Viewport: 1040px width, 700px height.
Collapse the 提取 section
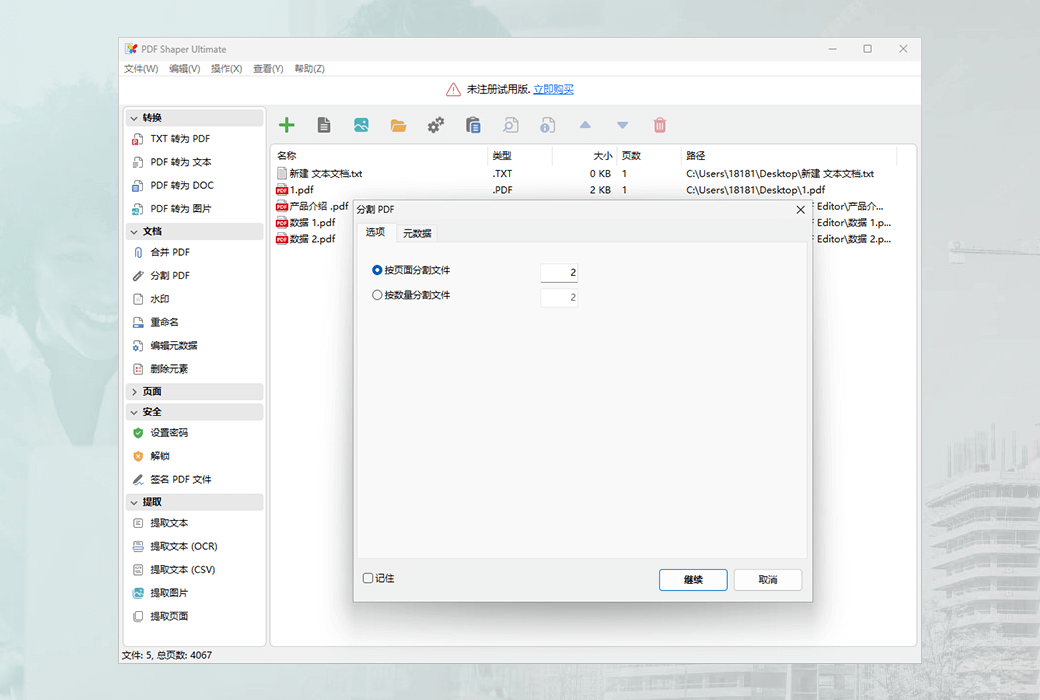point(147,501)
